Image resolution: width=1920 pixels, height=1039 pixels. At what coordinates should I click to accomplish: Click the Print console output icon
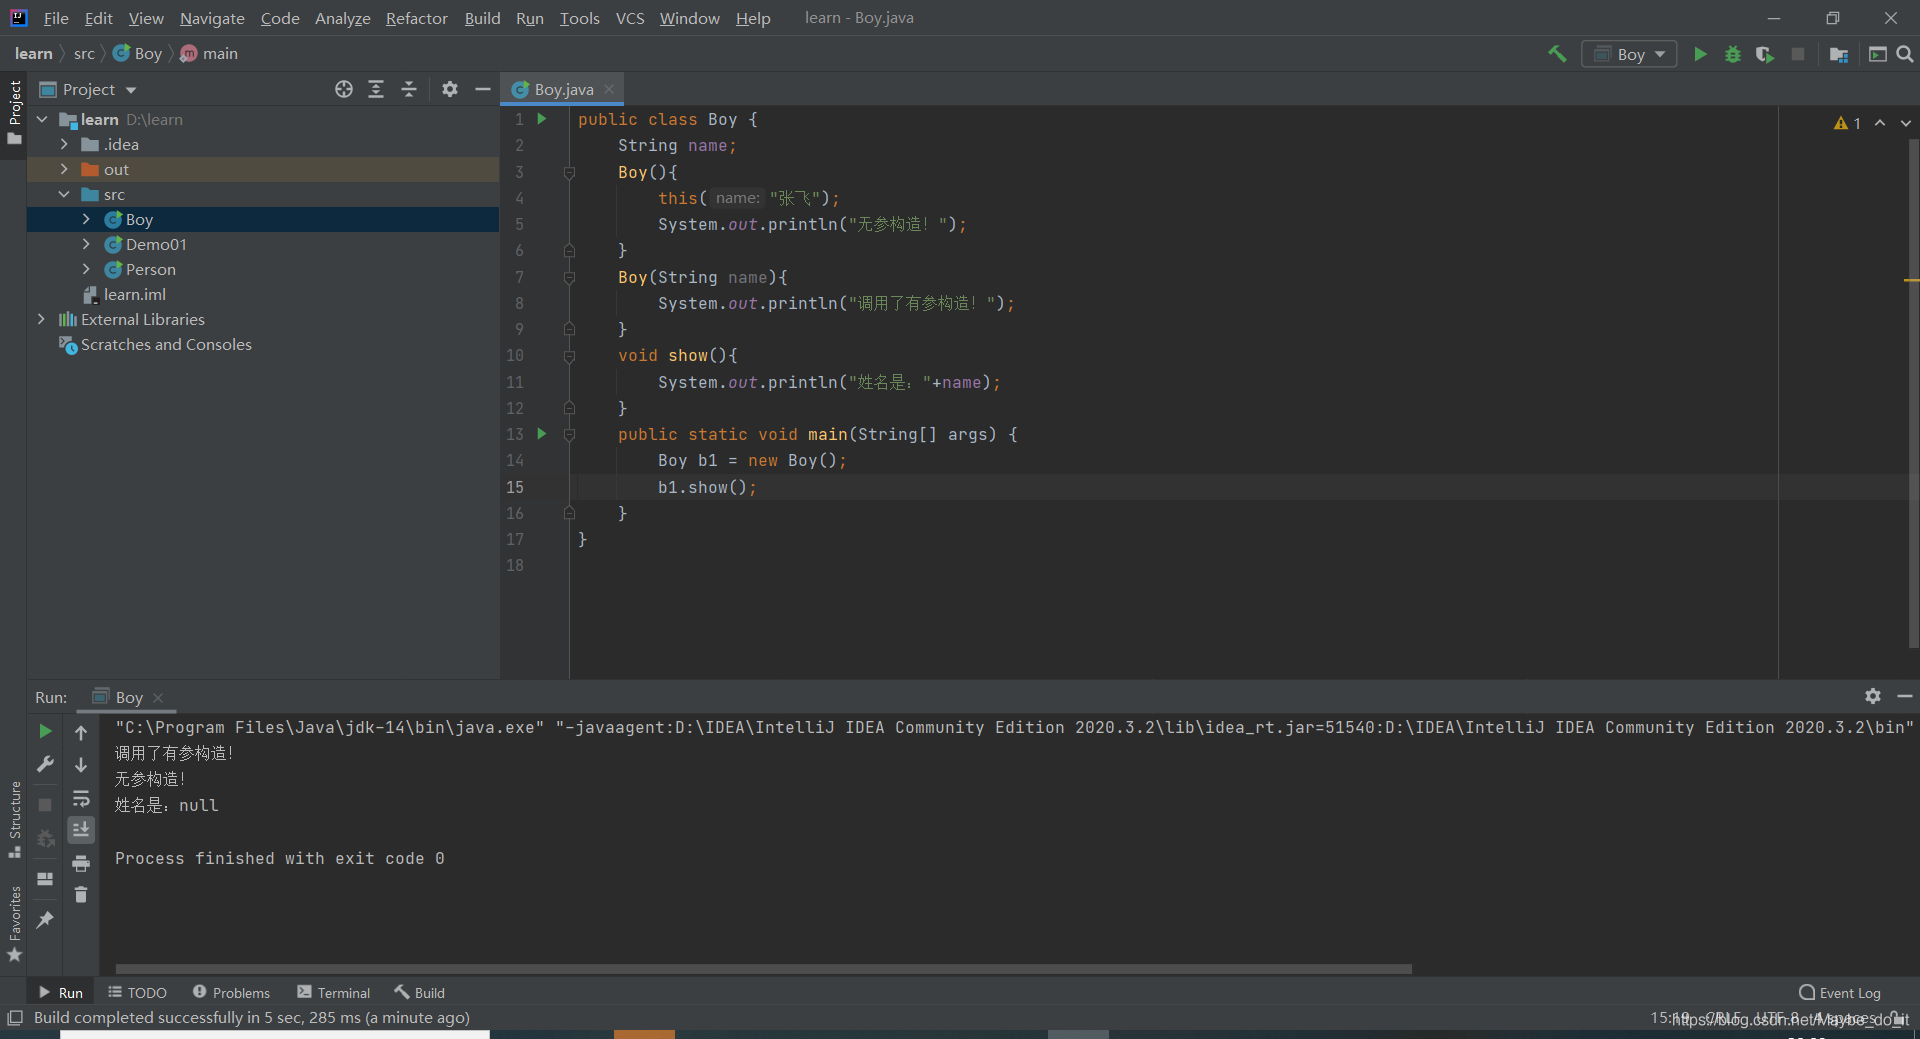(81, 863)
